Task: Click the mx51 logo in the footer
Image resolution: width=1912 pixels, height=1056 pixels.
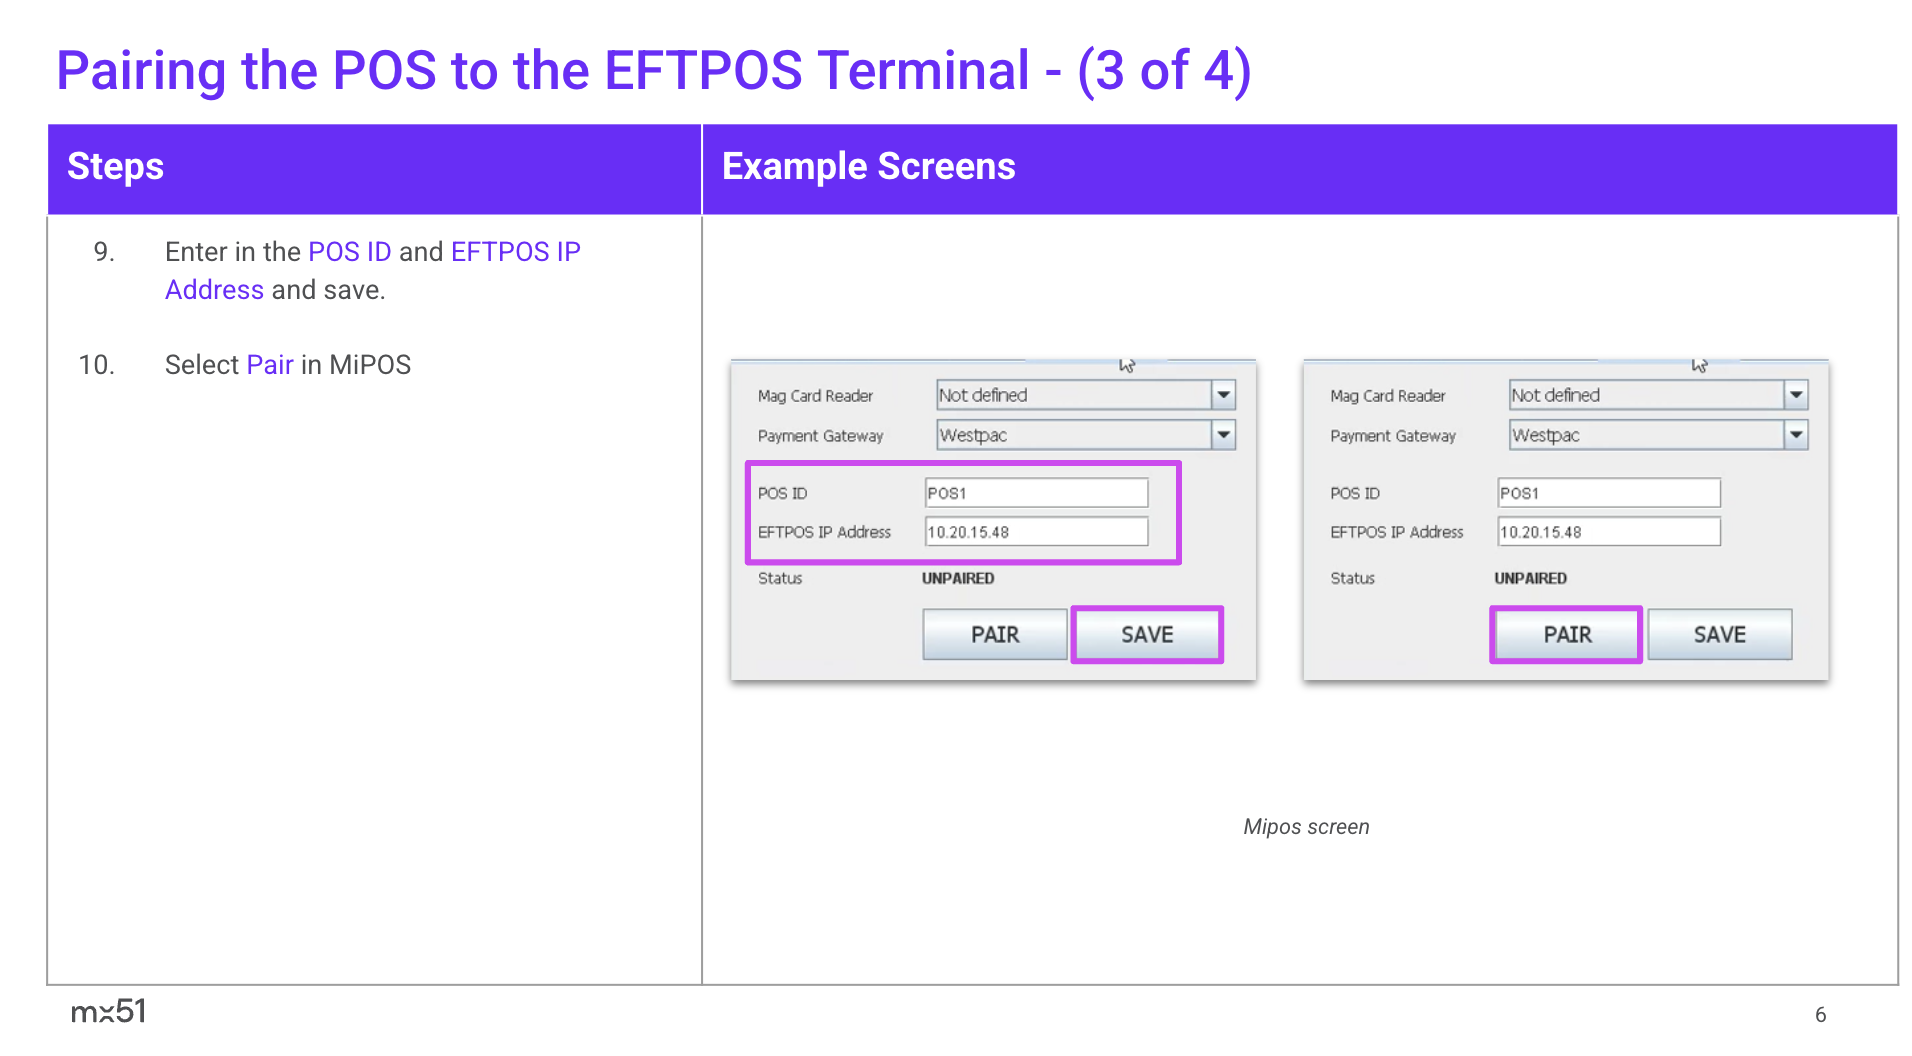Action: click(108, 1011)
